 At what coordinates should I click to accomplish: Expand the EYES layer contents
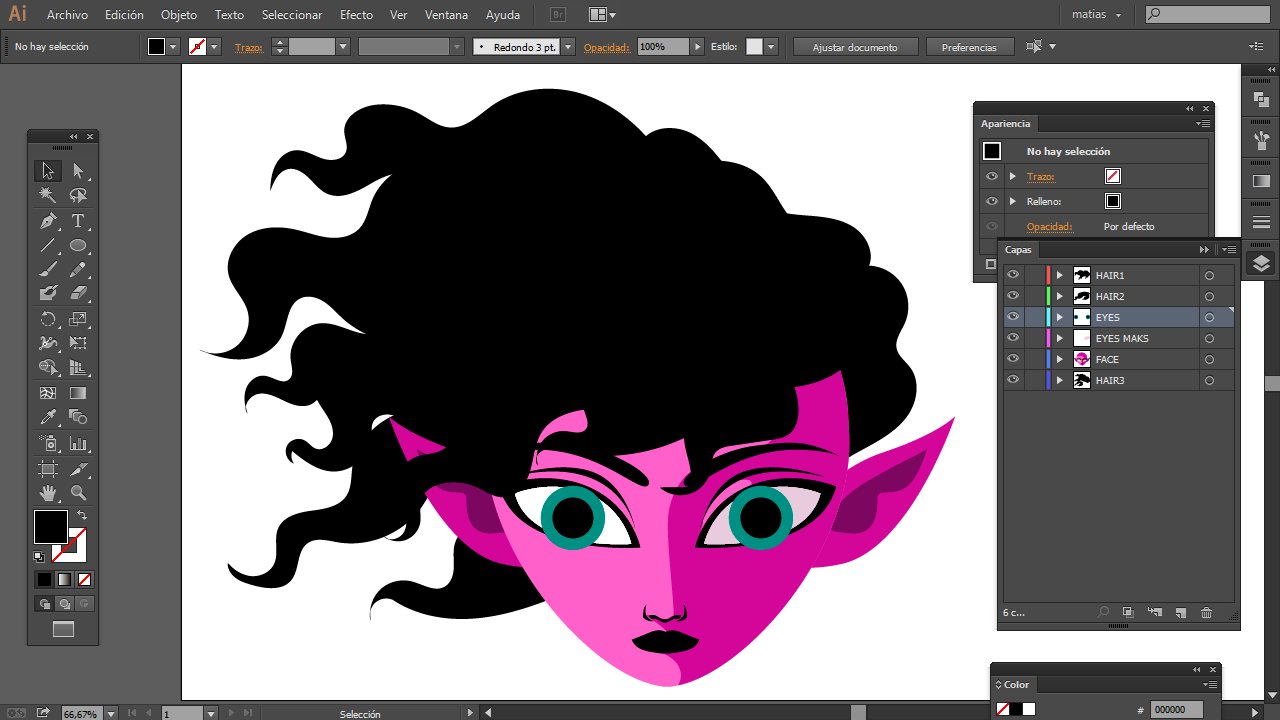coord(1060,317)
